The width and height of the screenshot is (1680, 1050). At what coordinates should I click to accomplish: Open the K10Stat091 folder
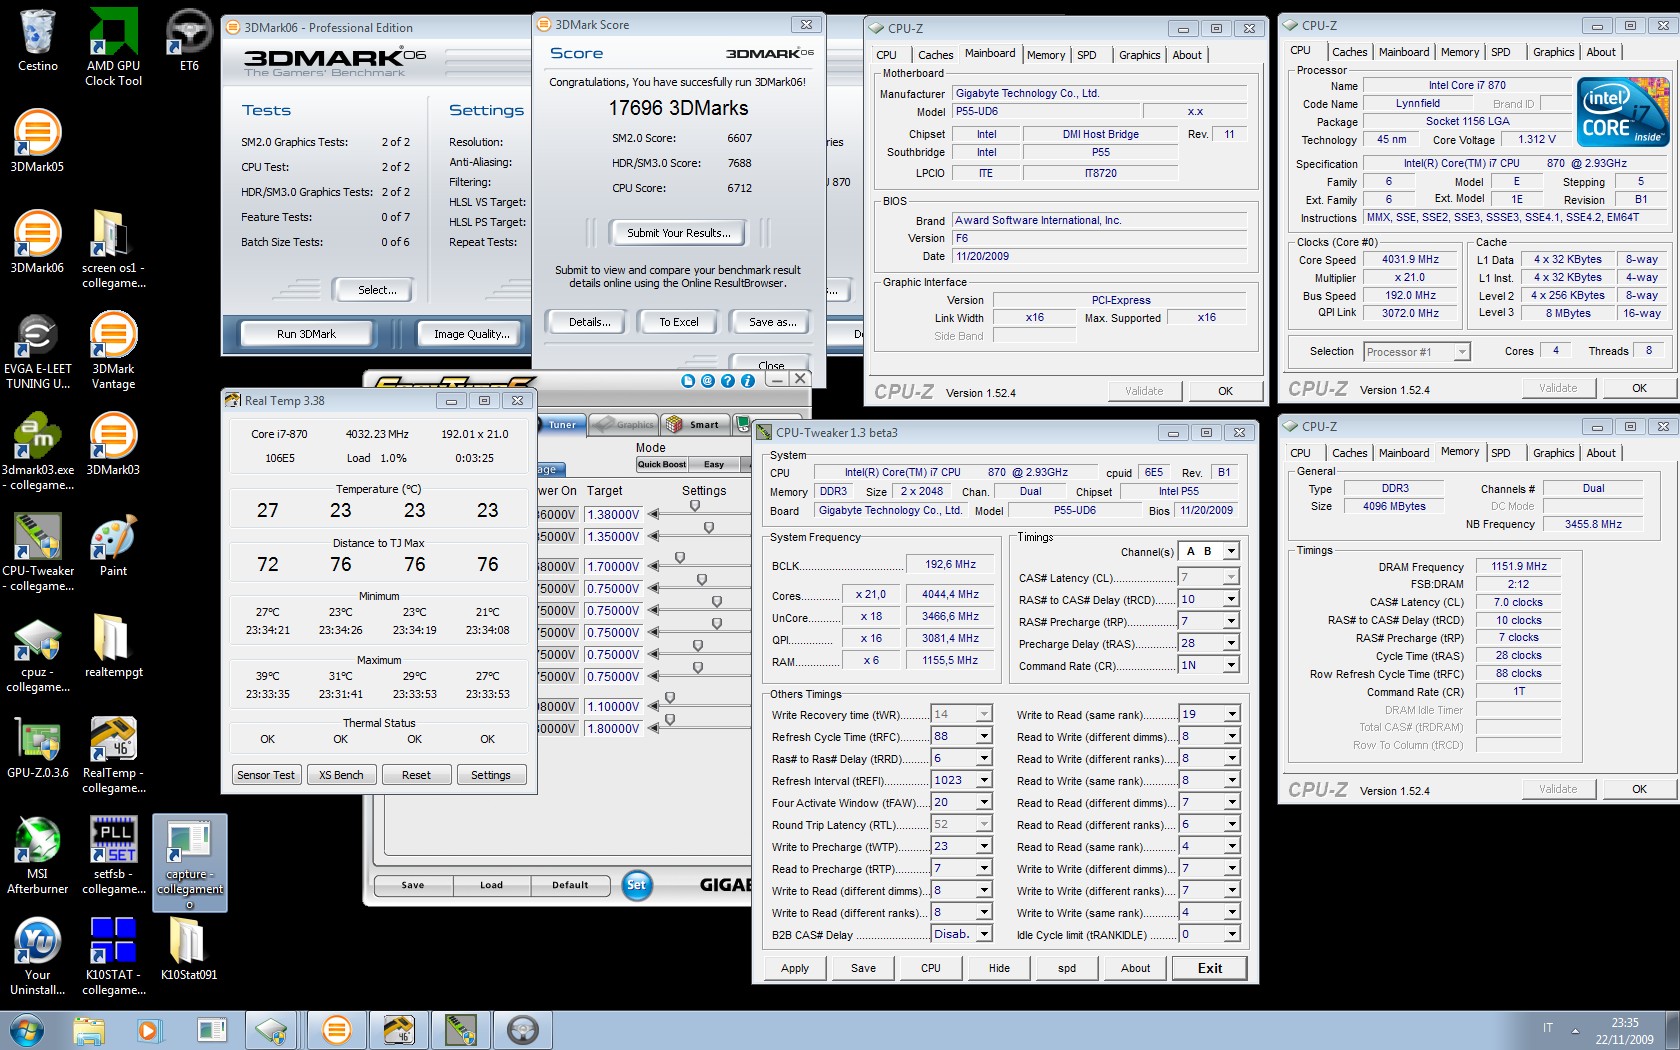[x=189, y=949]
